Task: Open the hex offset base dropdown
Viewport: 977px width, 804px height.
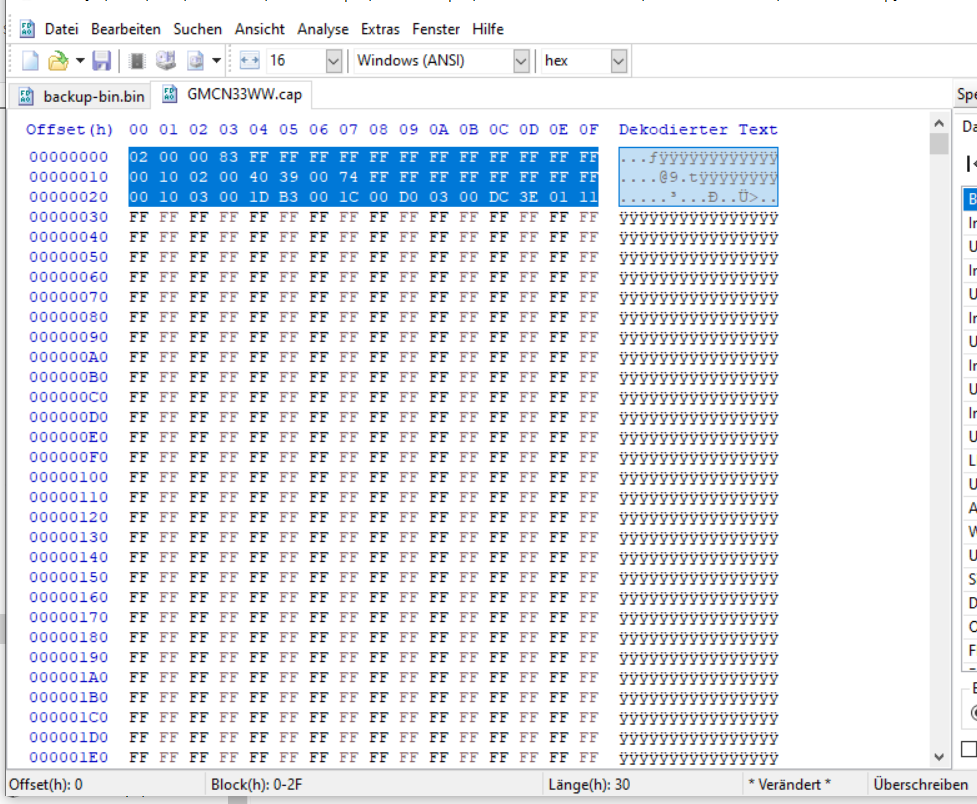Action: [618, 61]
